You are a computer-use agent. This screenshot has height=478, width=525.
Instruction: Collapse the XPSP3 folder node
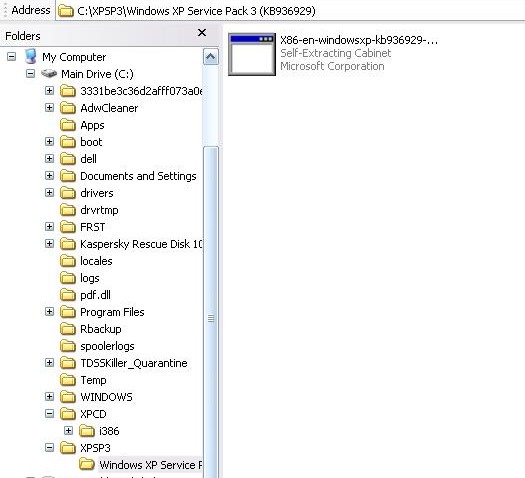point(49,448)
